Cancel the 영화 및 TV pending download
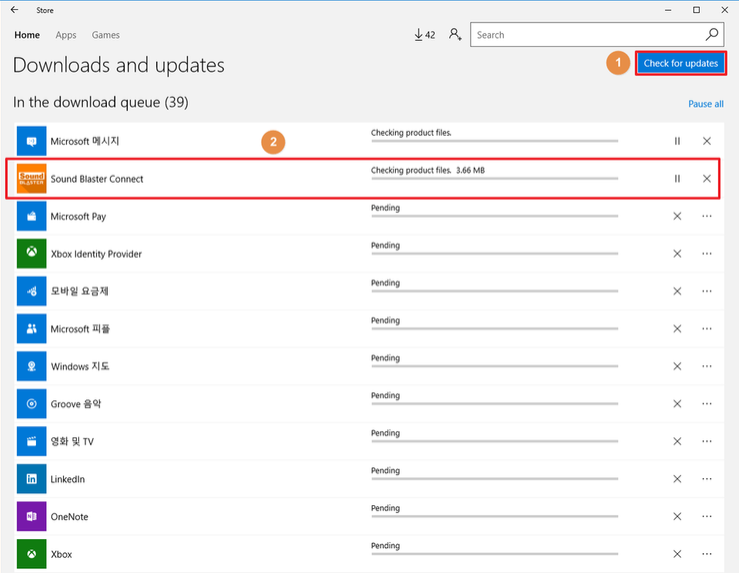743x576 pixels. [677, 441]
